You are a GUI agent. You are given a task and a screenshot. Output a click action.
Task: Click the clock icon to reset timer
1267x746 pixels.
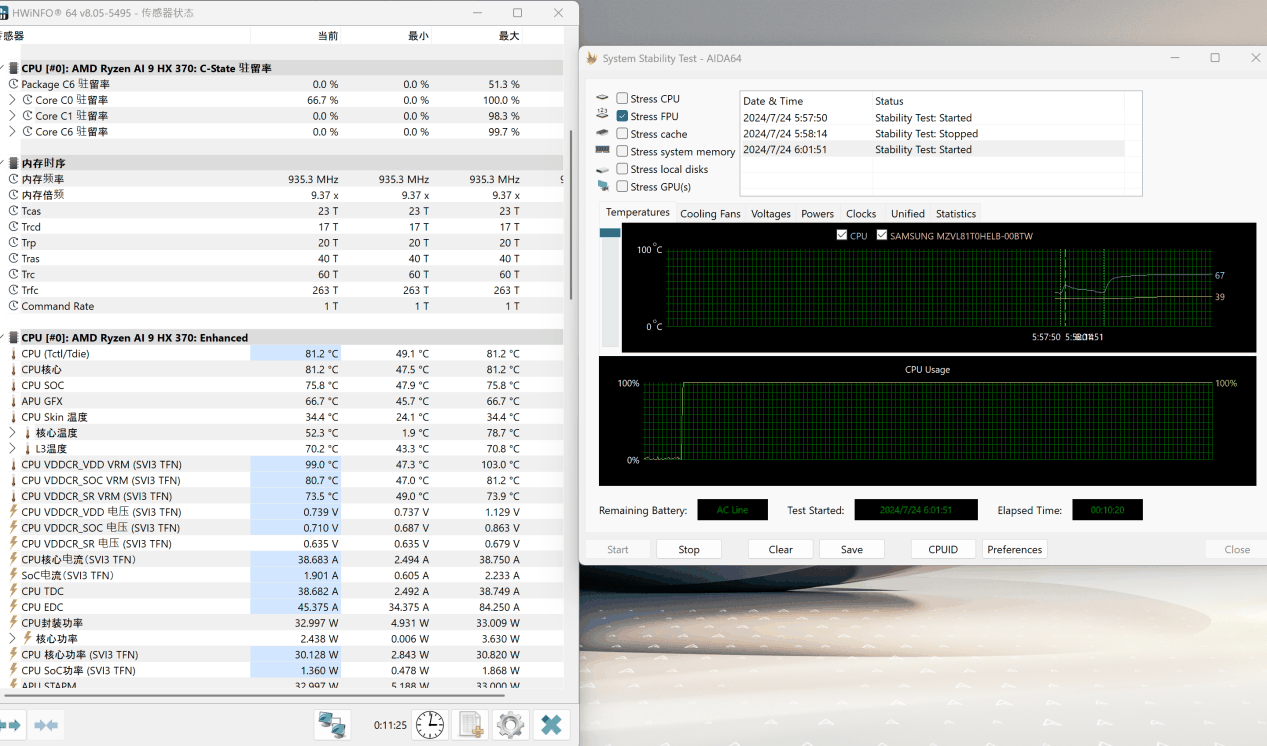point(430,725)
